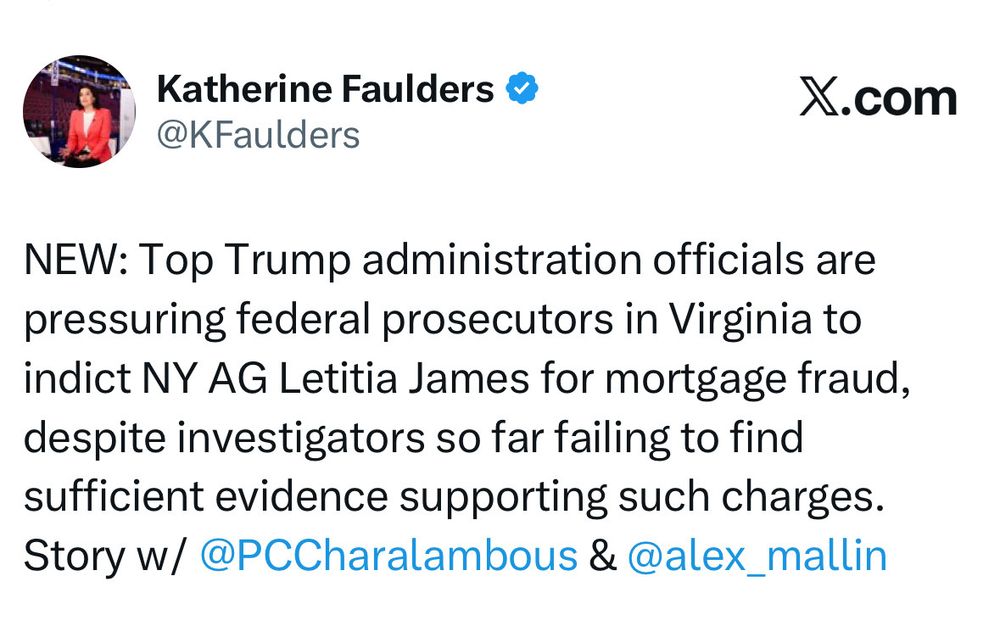
Task: Open the Katherine Faulders display name
Action: 325,89
